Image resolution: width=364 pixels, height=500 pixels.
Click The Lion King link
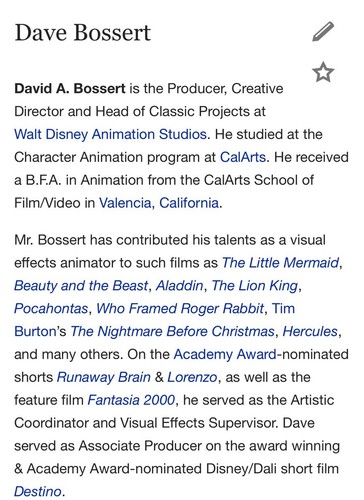click(x=255, y=286)
